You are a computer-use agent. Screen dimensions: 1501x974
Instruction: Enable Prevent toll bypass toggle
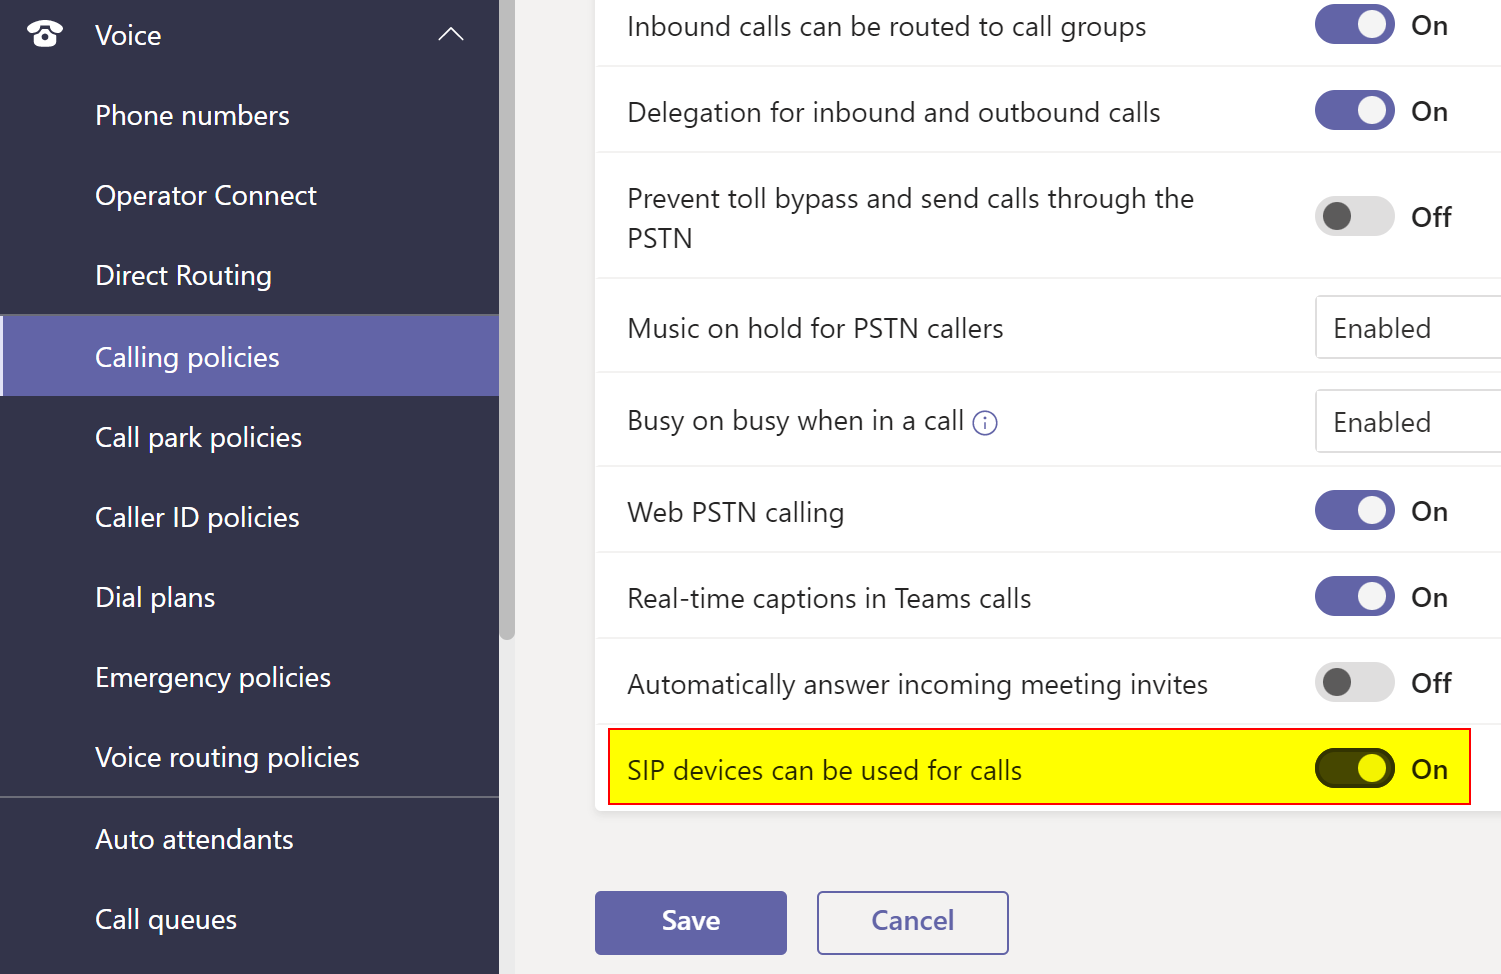coord(1354,216)
